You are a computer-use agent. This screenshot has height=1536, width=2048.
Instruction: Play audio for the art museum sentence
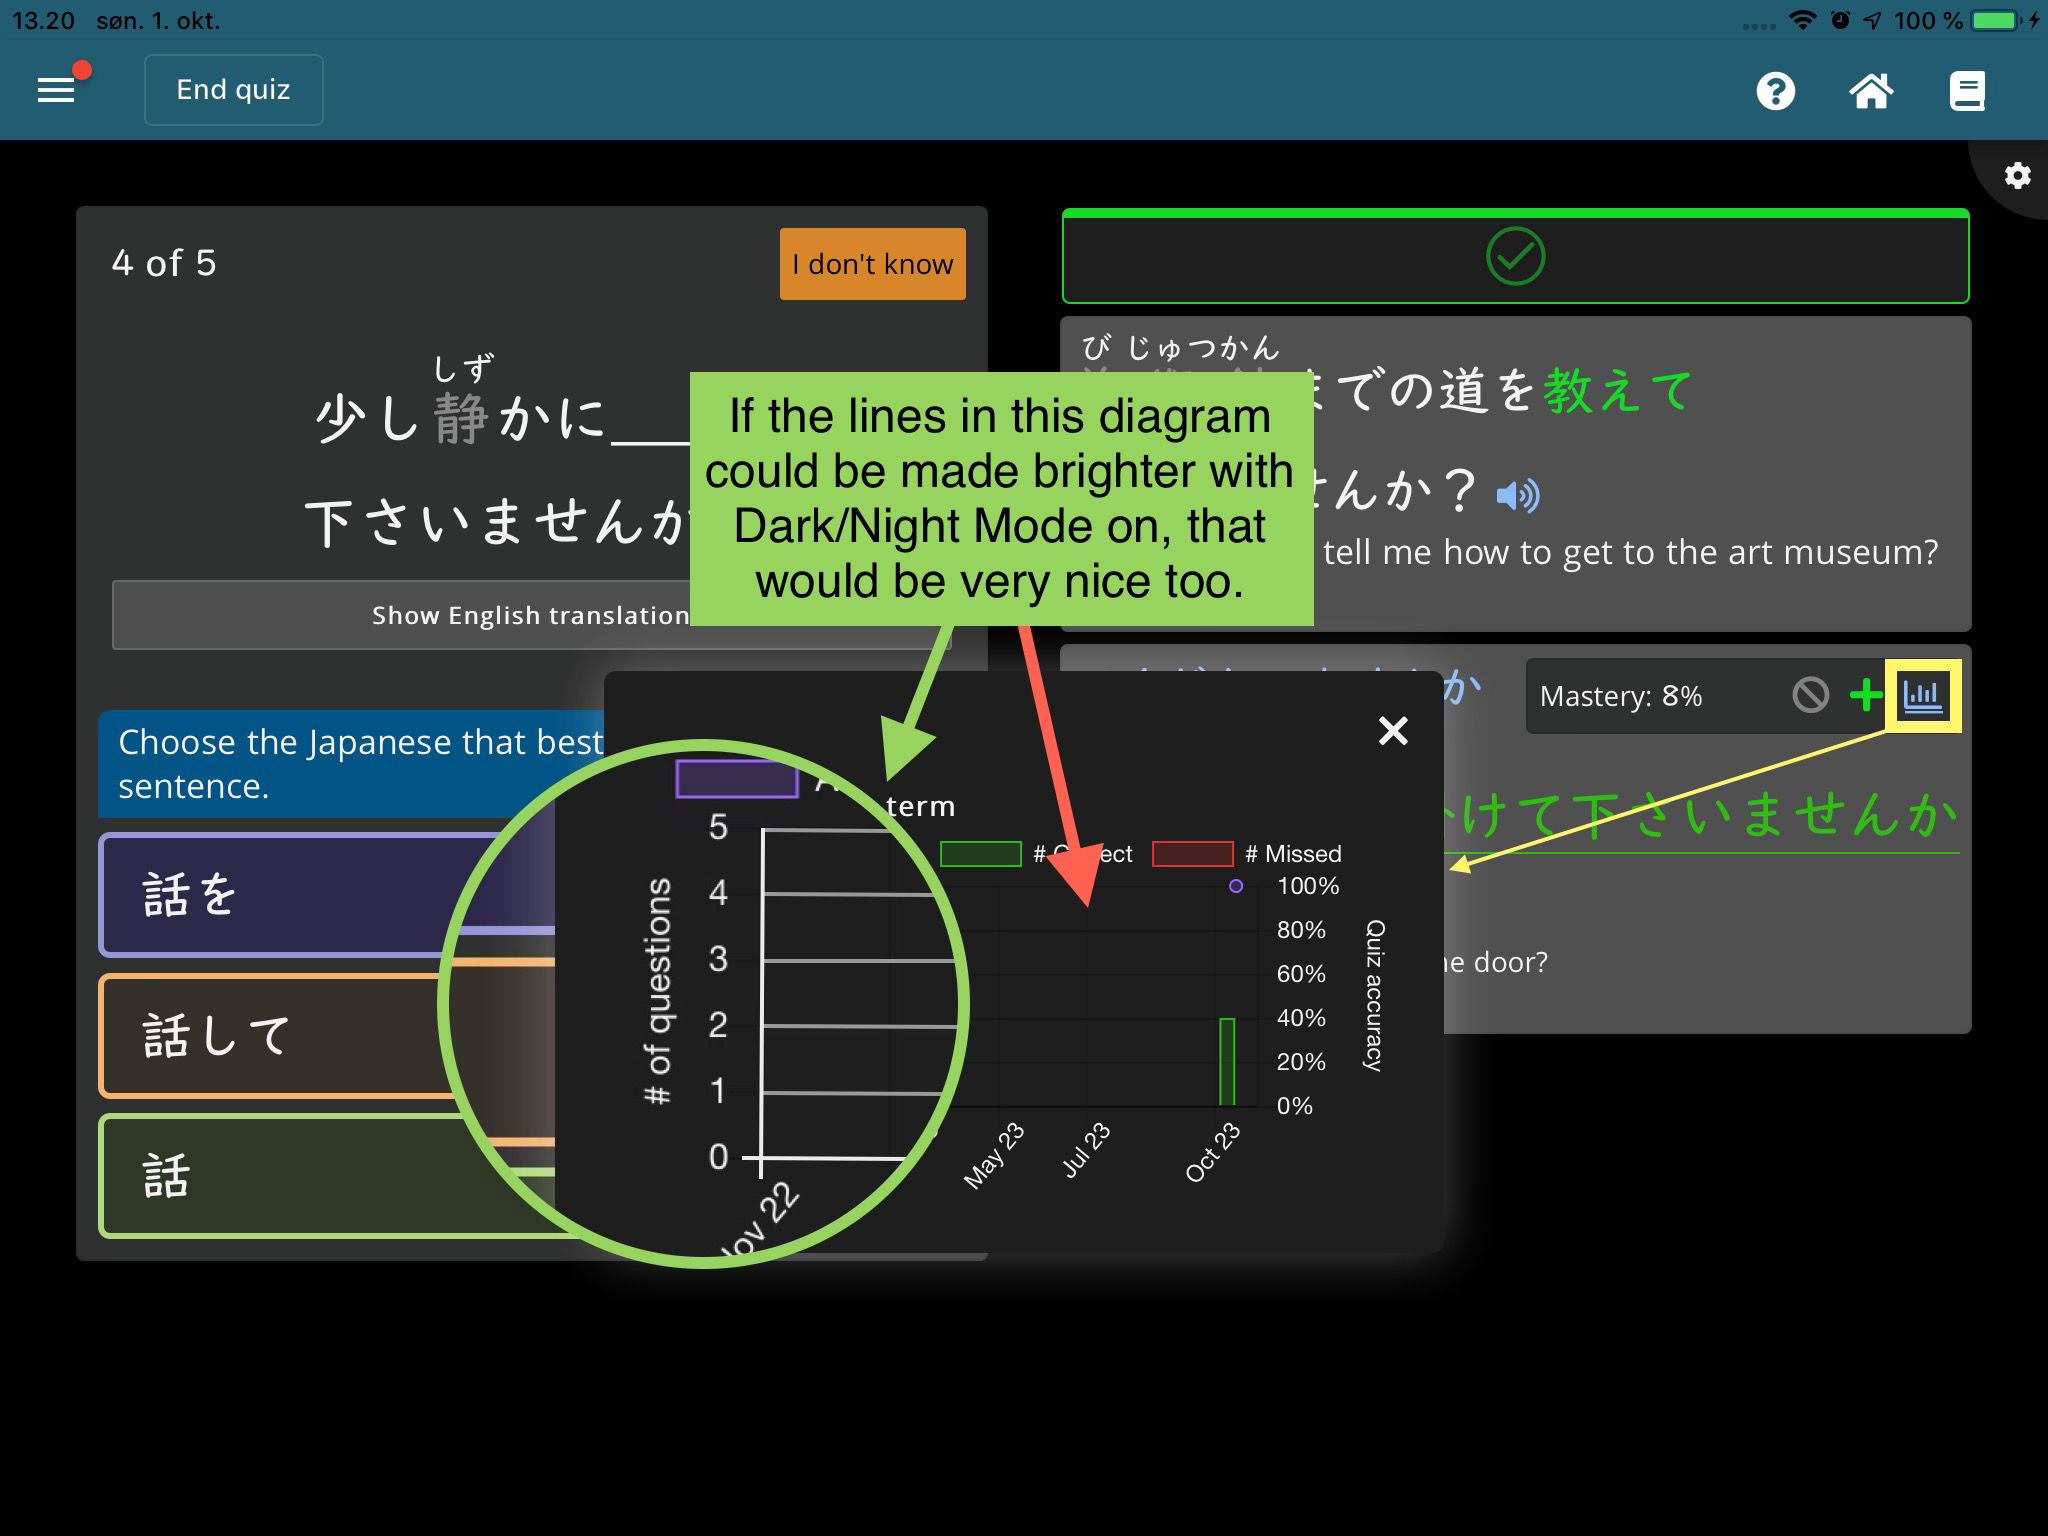coord(1517,495)
